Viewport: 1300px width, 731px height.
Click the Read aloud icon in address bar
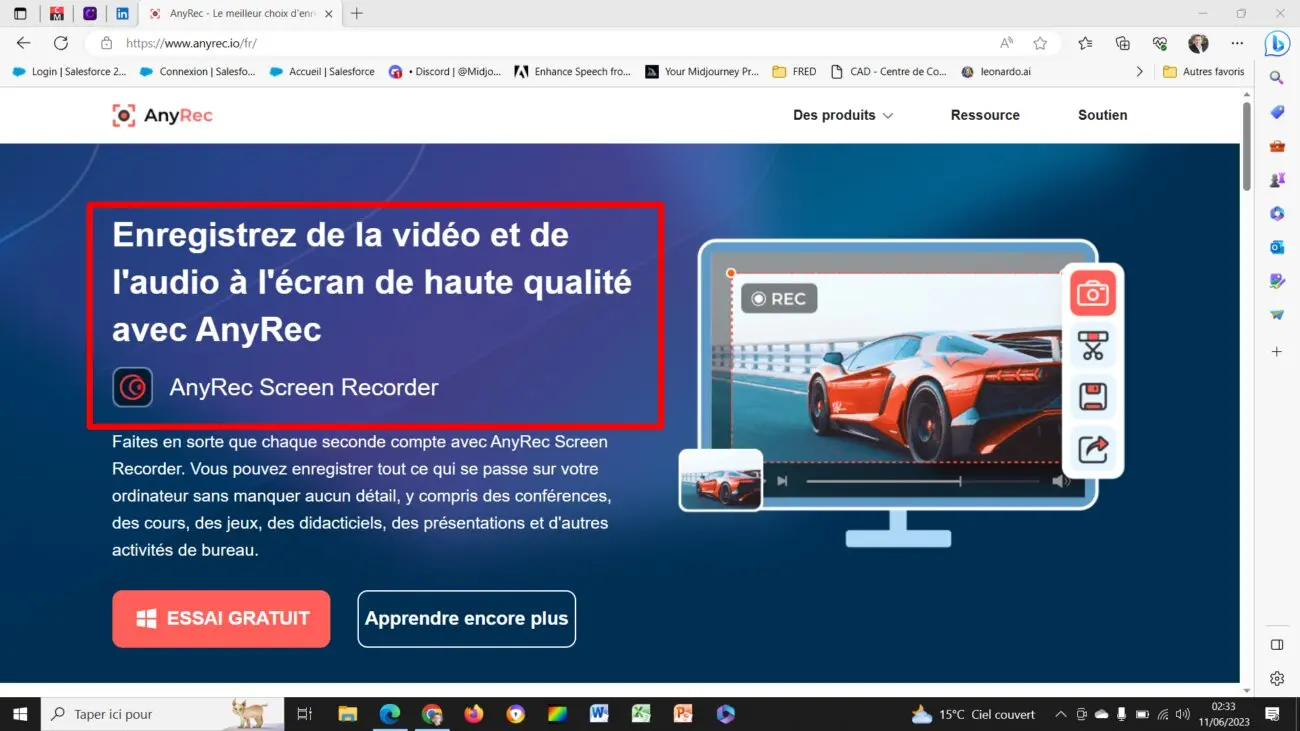click(x=1007, y=43)
